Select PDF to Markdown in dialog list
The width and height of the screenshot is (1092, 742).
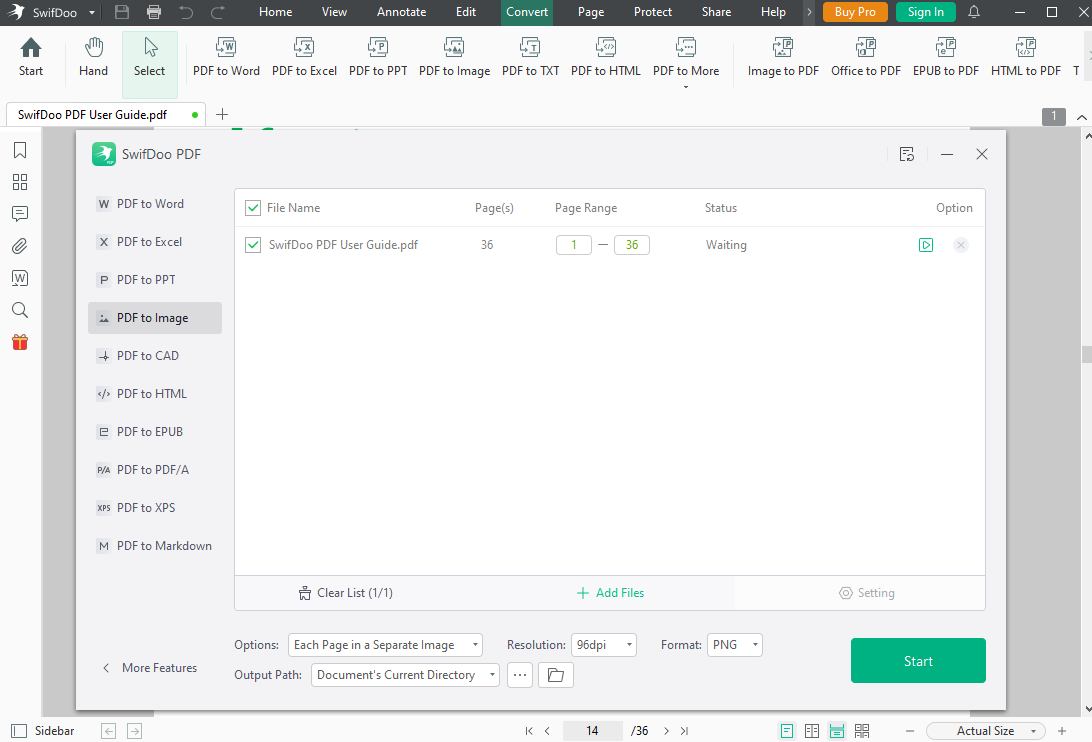click(155, 546)
